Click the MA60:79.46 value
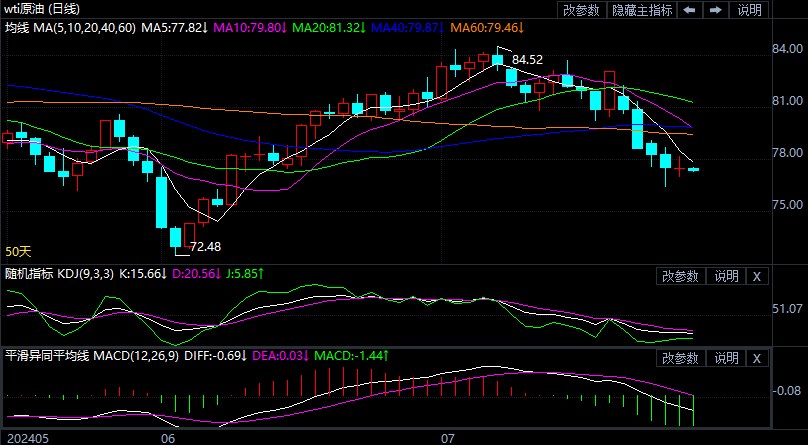Screen dimensions: 808x445 (487, 28)
